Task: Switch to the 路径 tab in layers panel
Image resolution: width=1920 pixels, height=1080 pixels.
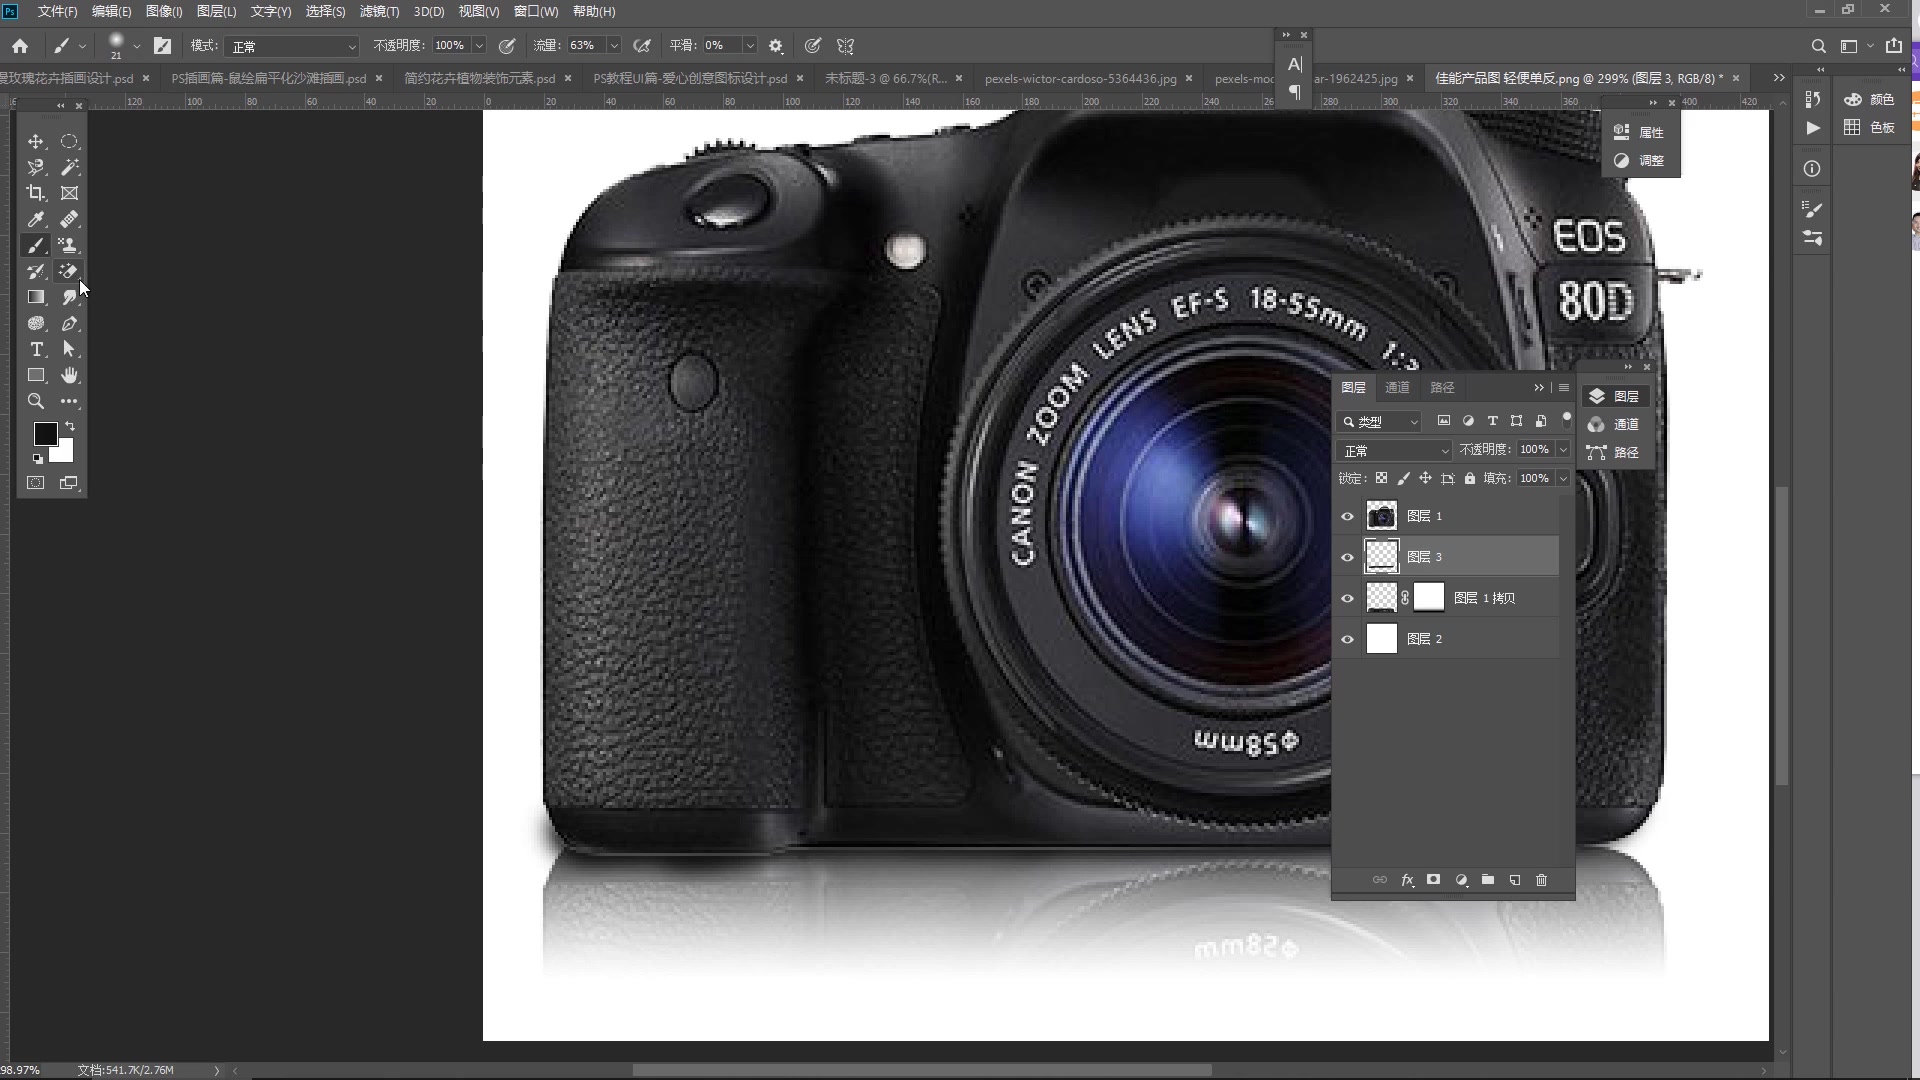Action: (x=1442, y=388)
